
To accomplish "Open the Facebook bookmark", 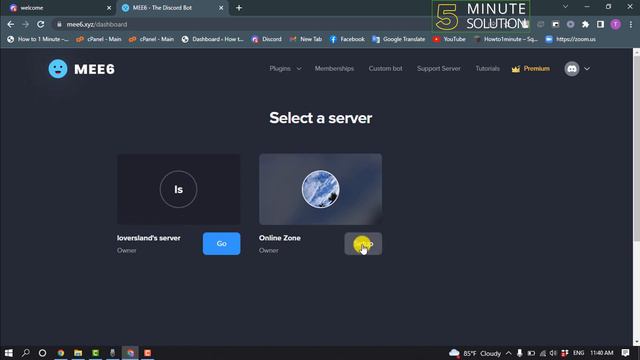I will pyautogui.click(x=347, y=39).
